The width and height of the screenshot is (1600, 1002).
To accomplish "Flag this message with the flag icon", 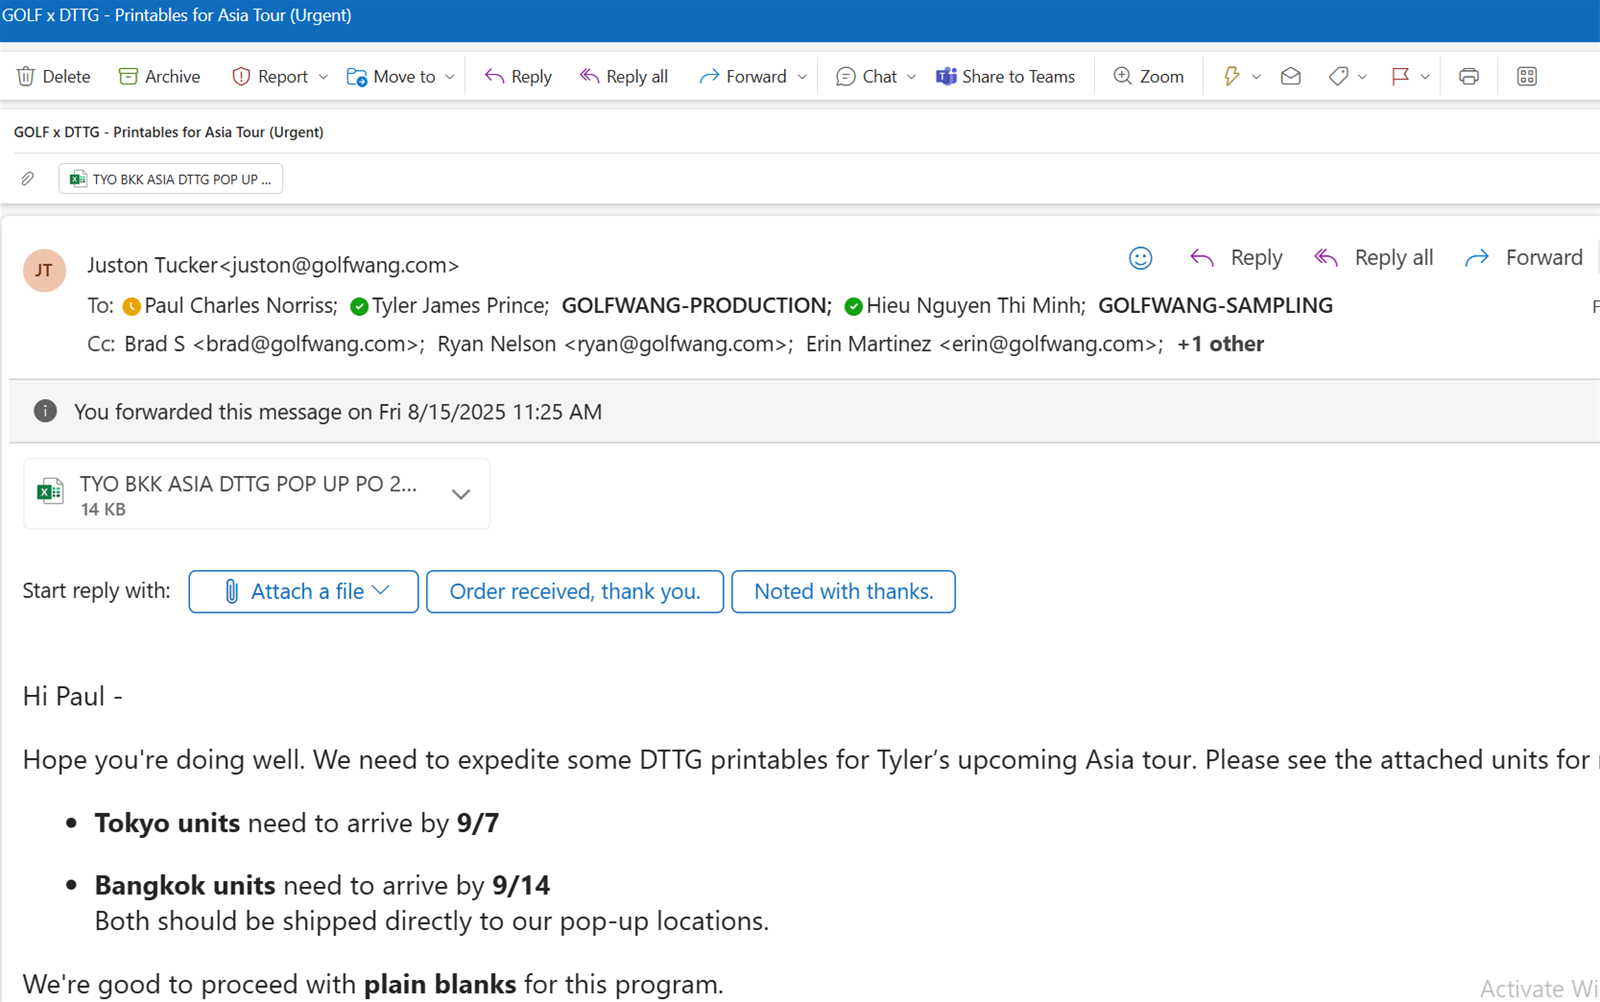I will click(1400, 77).
